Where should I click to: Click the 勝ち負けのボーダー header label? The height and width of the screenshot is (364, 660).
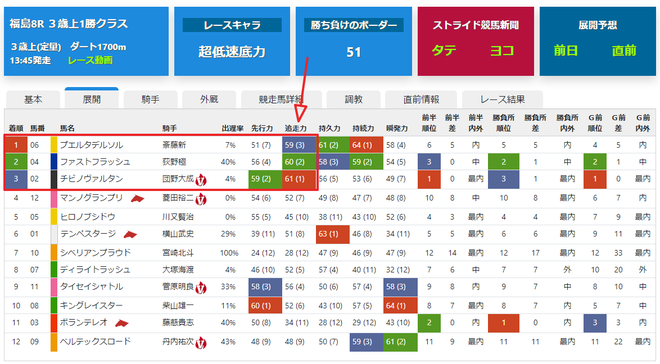tap(354, 25)
